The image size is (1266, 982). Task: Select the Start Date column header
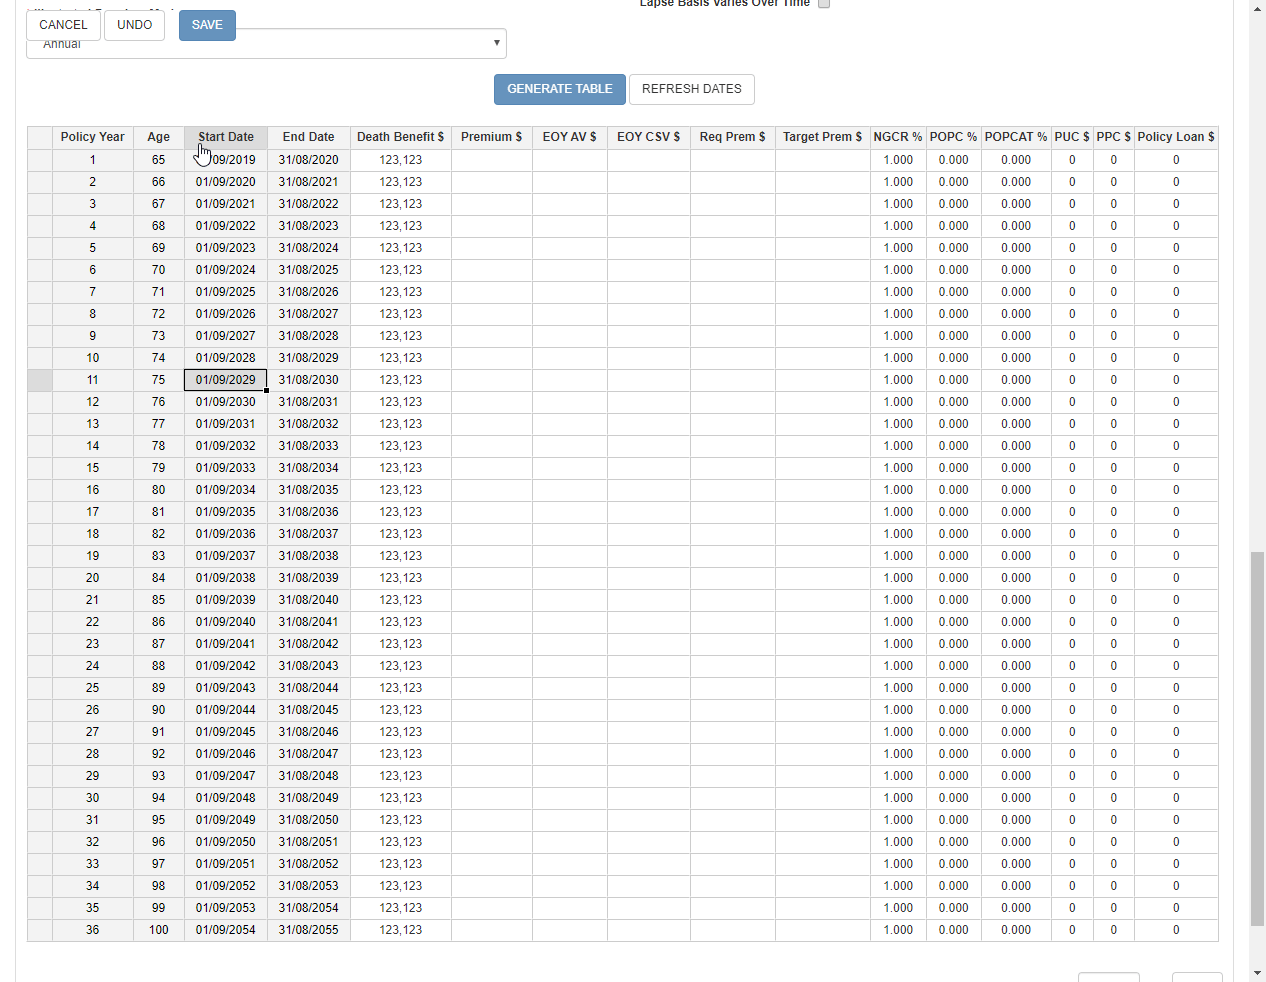coord(225,137)
